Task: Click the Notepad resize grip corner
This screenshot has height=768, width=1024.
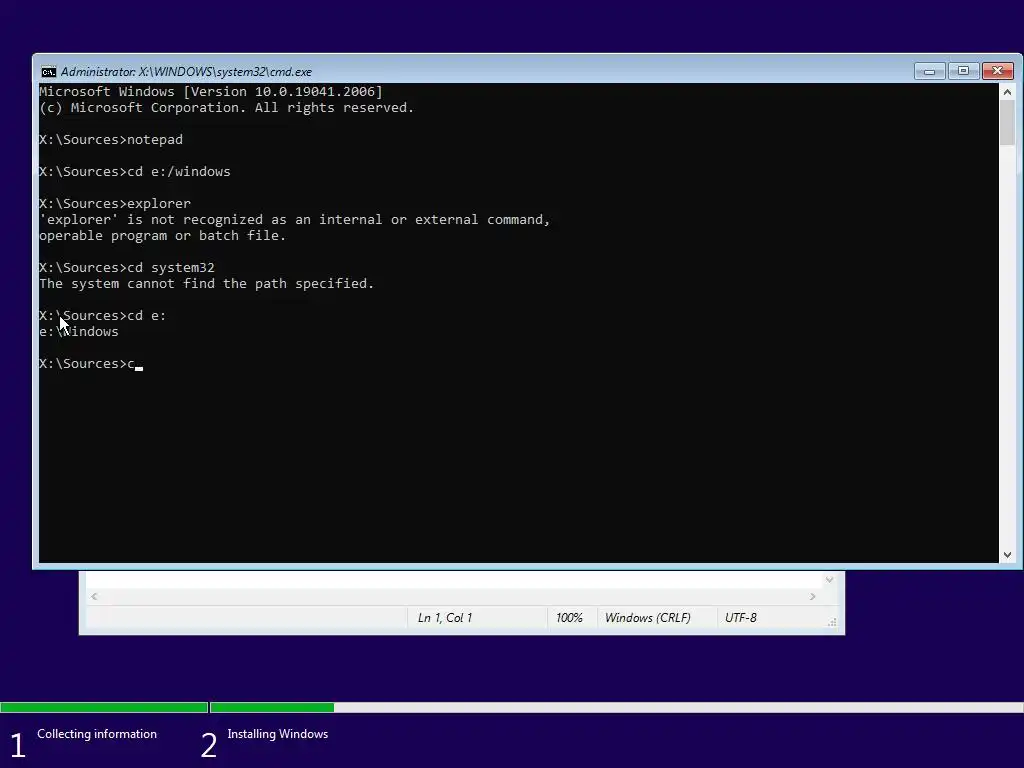Action: (x=832, y=623)
